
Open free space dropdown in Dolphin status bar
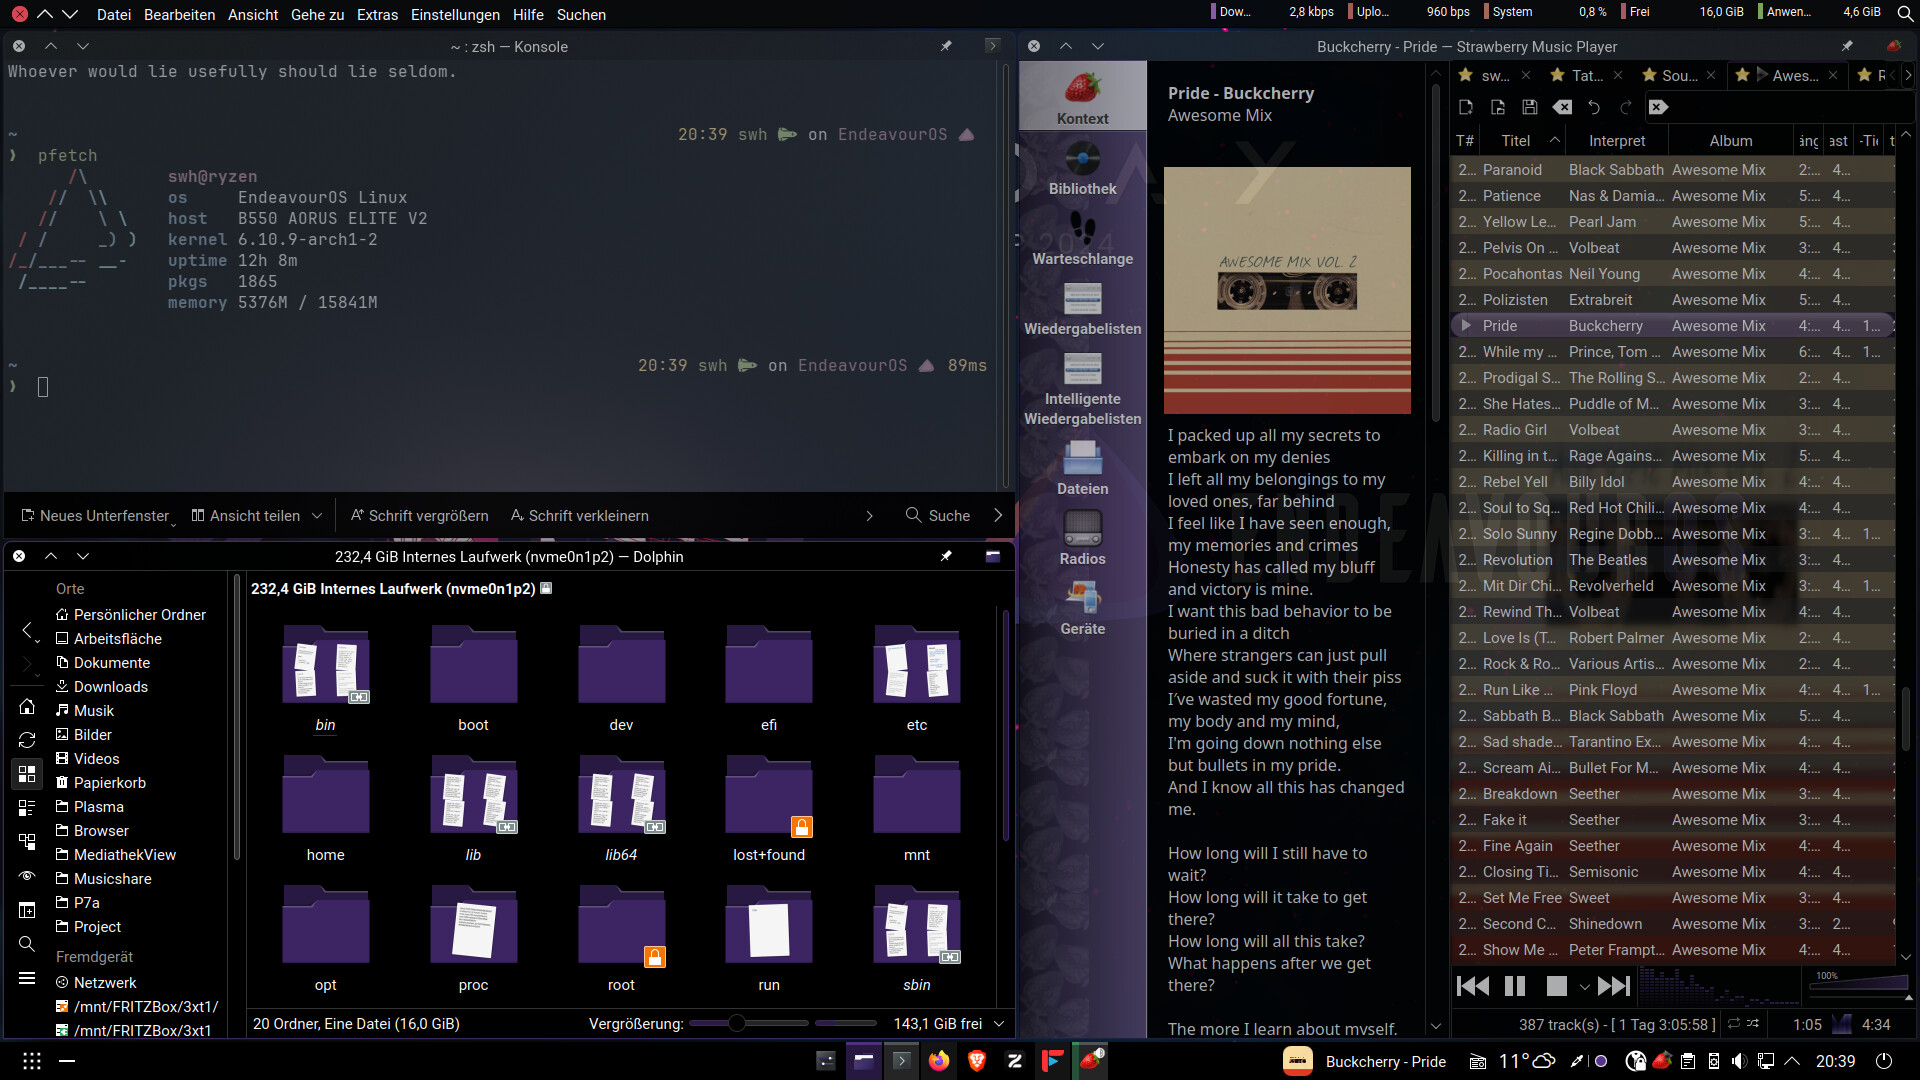click(998, 1024)
